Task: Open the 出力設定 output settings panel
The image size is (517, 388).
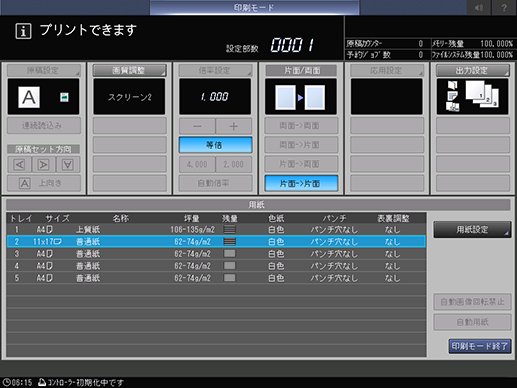Action: click(473, 70)
